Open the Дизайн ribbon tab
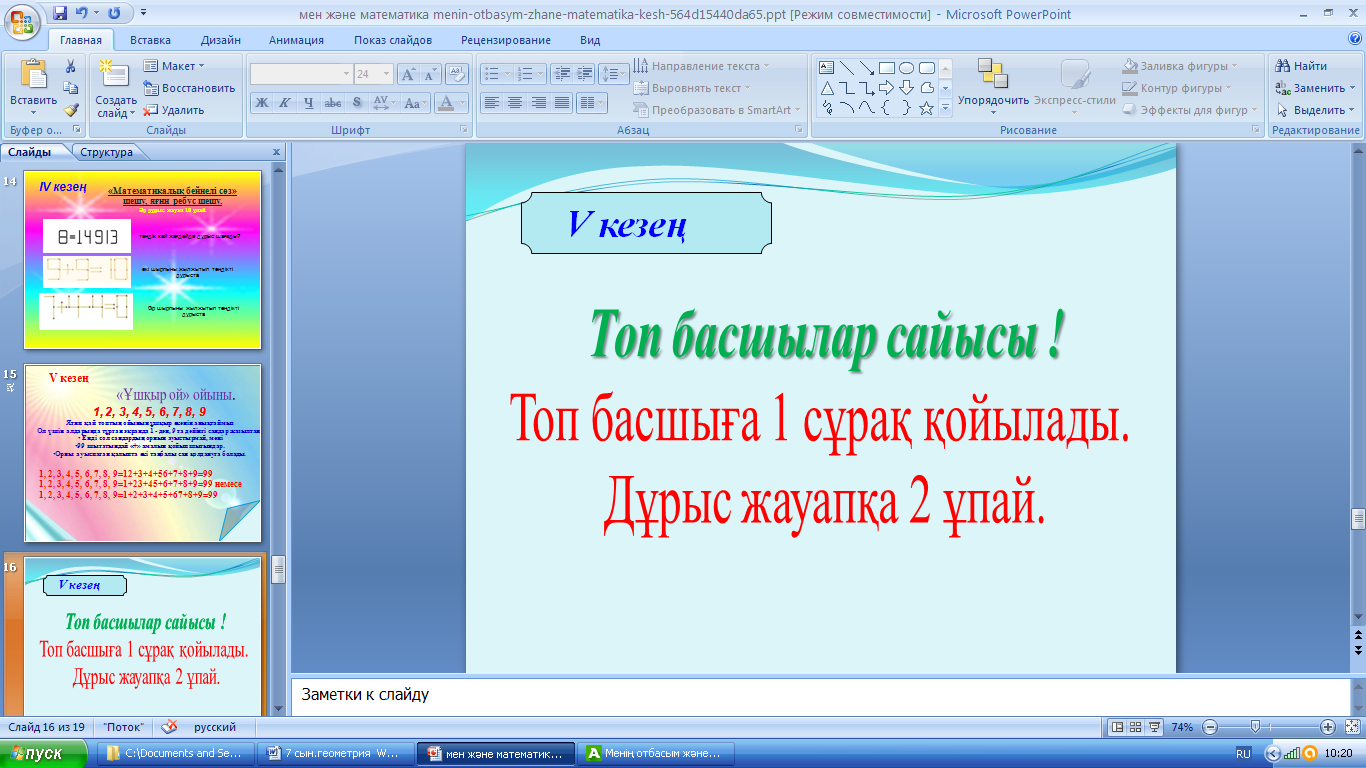The height and width of the screenshot is (768, 1366). (x=219, y=40)
